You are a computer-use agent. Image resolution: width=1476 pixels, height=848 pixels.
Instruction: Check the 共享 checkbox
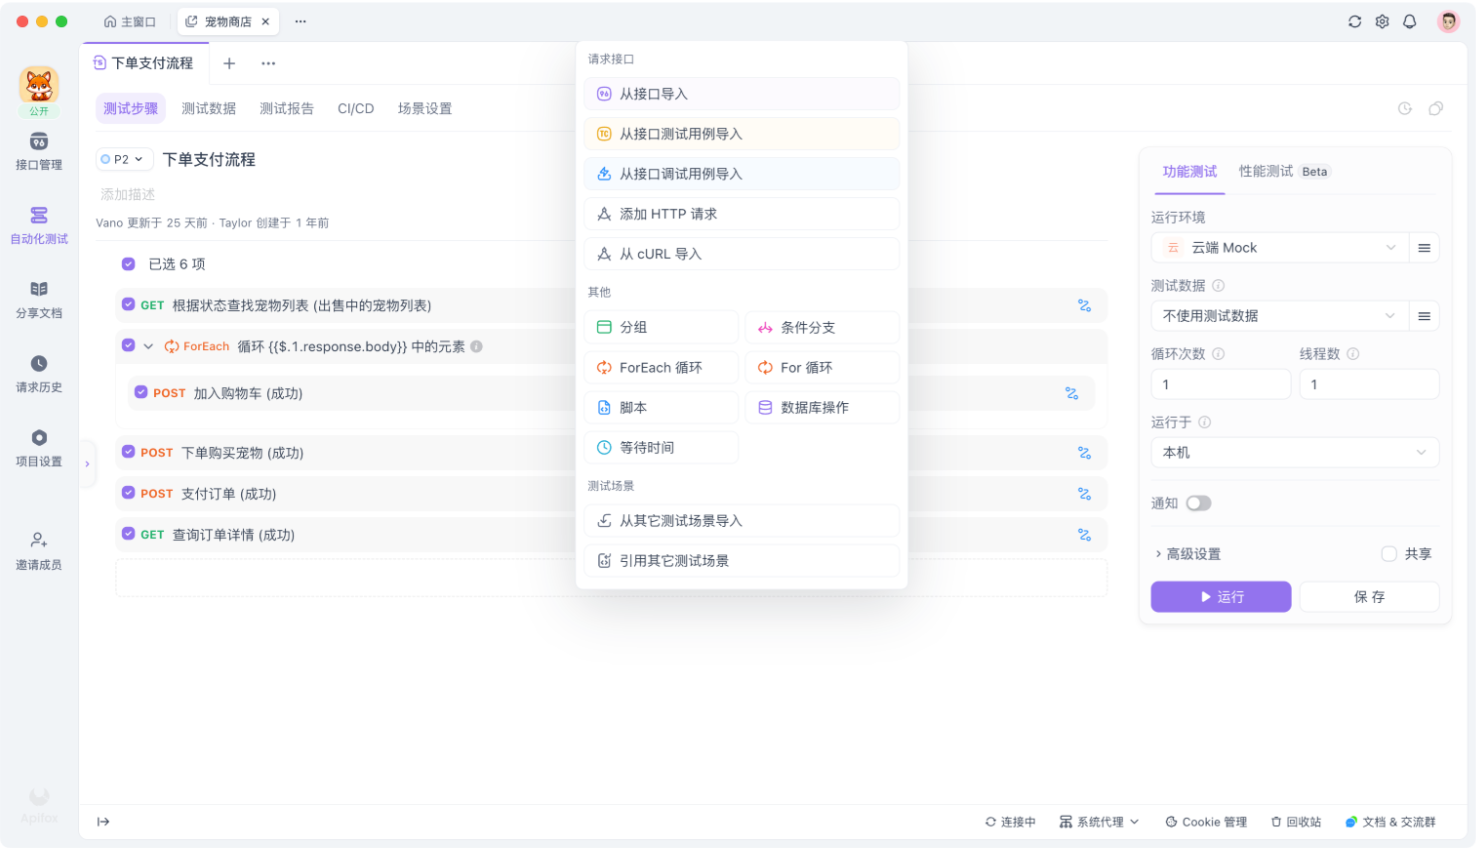click(x=1388, y=554)
